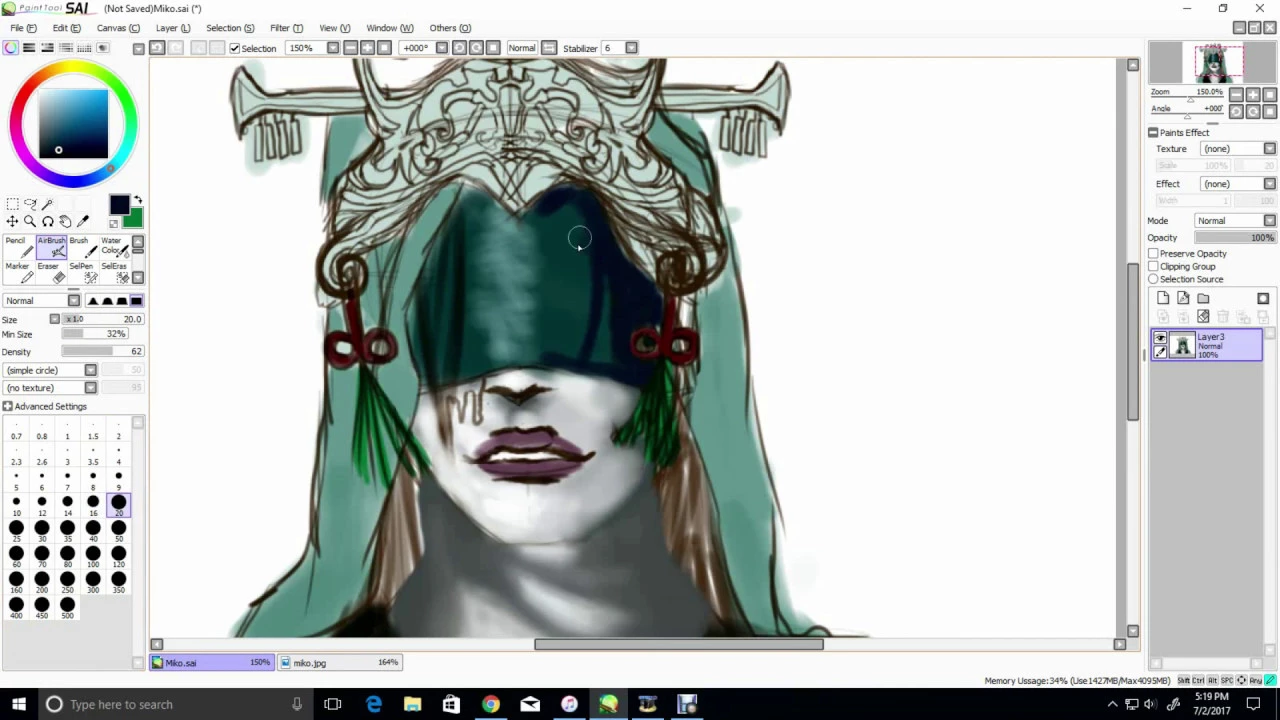Select the zoom magnifier tool

(x=30, y=222)
